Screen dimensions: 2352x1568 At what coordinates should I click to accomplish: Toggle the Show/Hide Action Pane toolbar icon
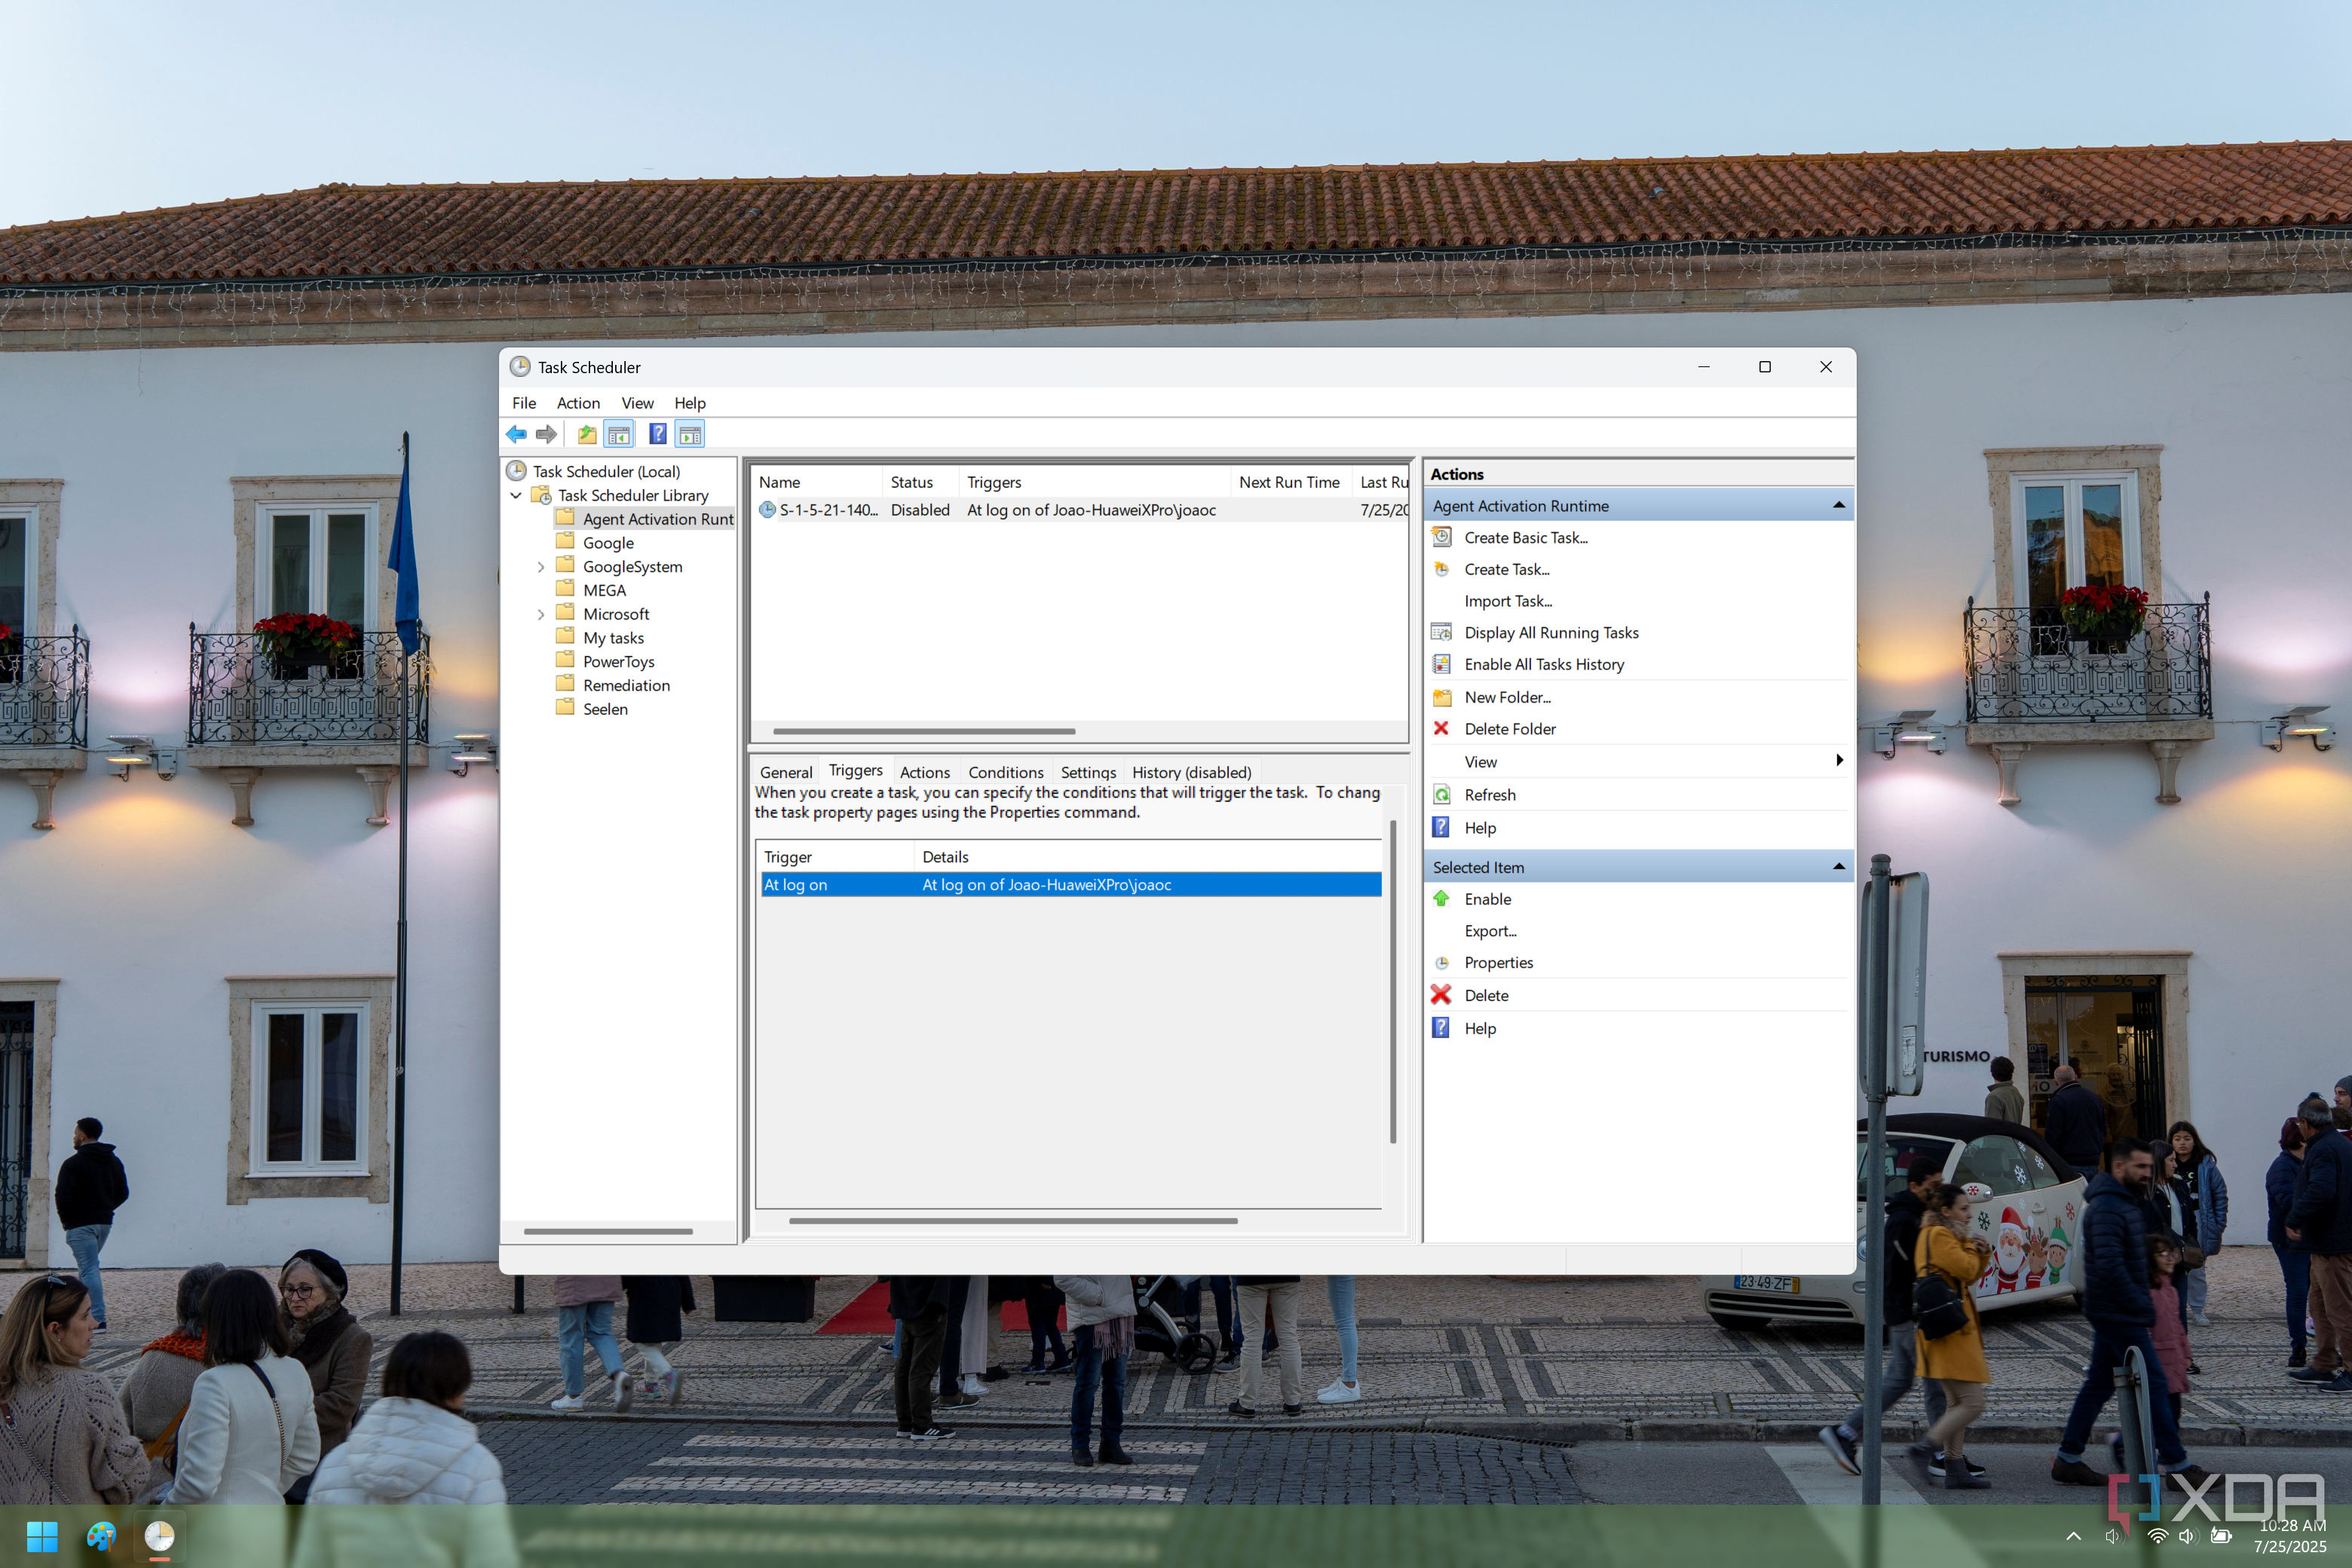click(690, 434)
